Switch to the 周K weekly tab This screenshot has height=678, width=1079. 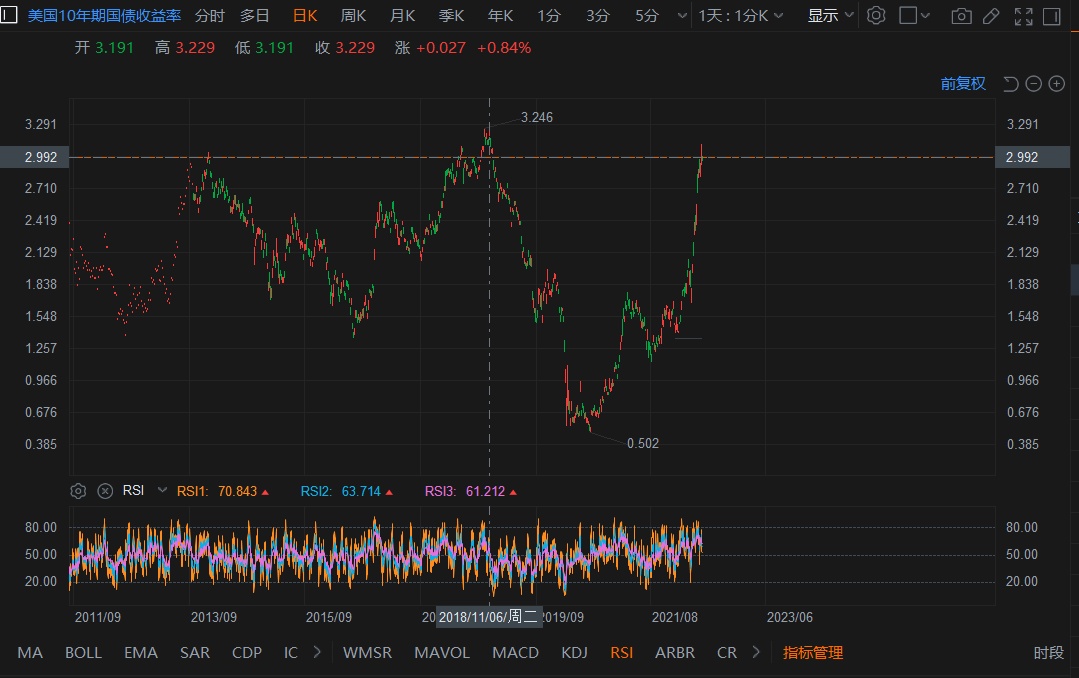click(x=353, y=16)
